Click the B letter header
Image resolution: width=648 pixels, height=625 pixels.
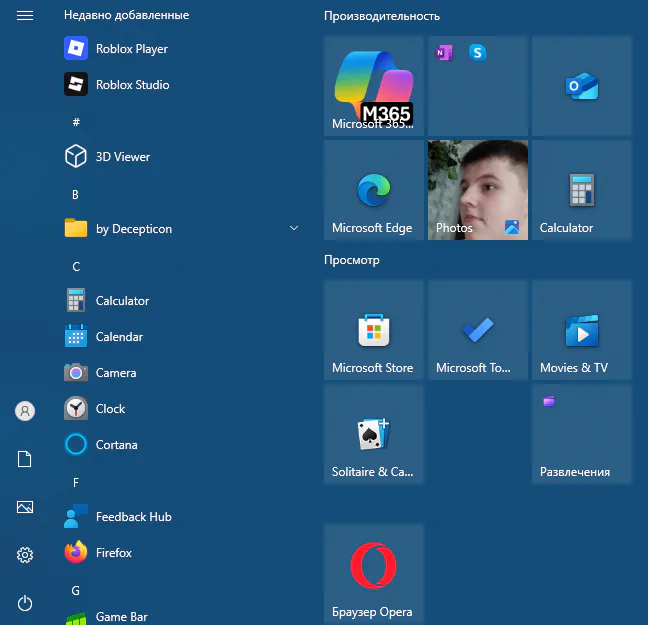click(75, 194)
